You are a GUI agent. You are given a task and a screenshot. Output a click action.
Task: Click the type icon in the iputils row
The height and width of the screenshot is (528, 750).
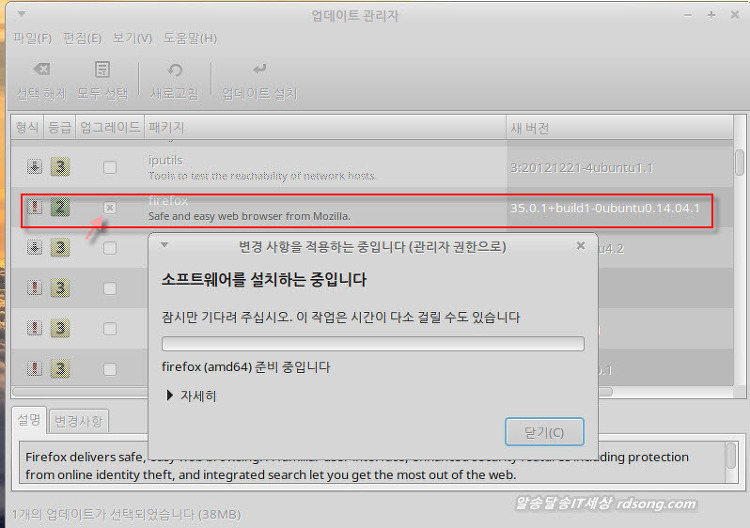coord(34,167)
